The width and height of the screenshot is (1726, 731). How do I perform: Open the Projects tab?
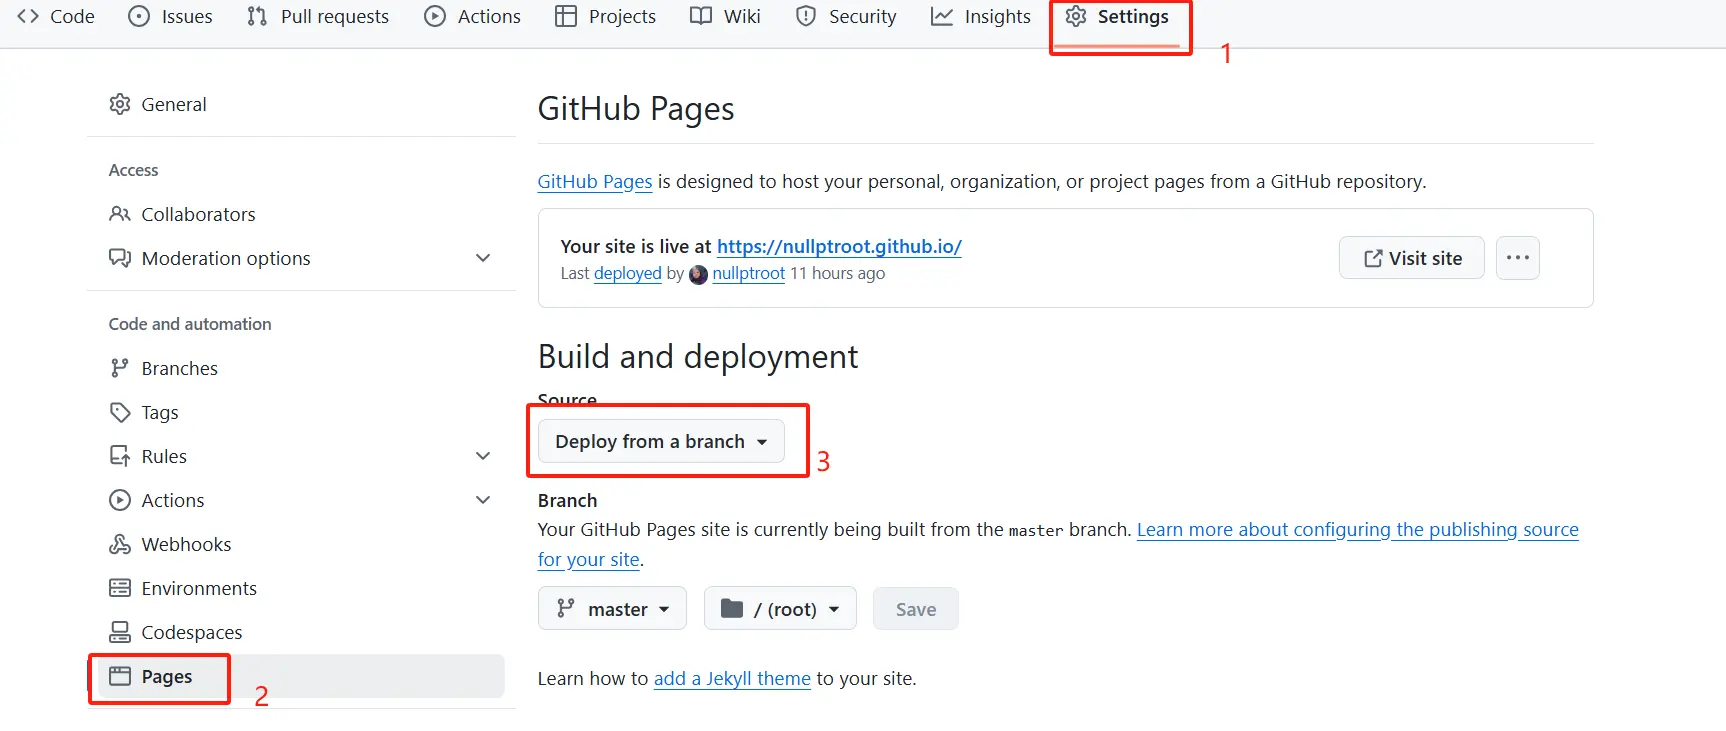(605, 16)
